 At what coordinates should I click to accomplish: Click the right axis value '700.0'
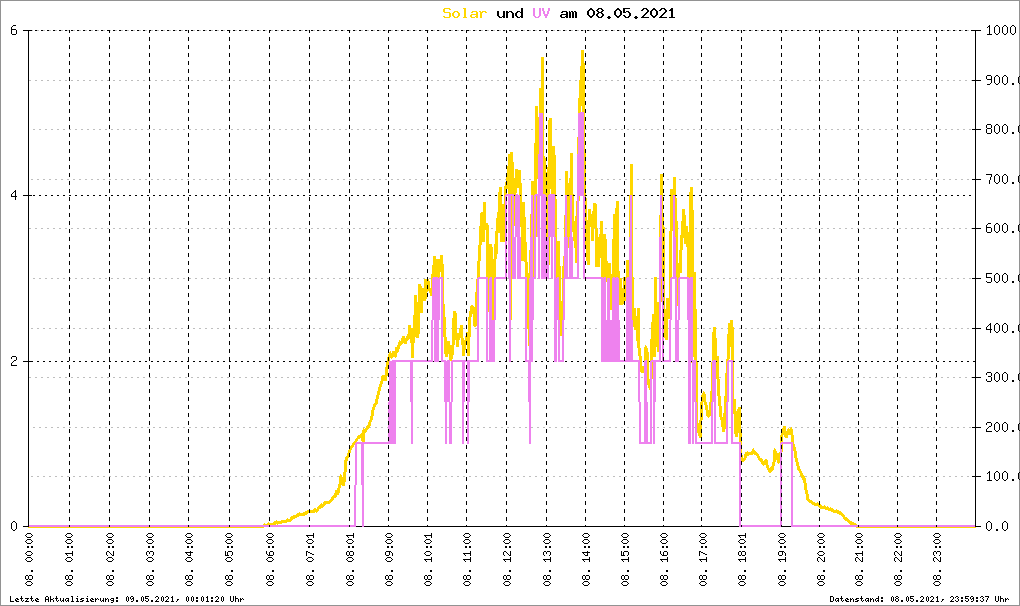coord(1002,179)
